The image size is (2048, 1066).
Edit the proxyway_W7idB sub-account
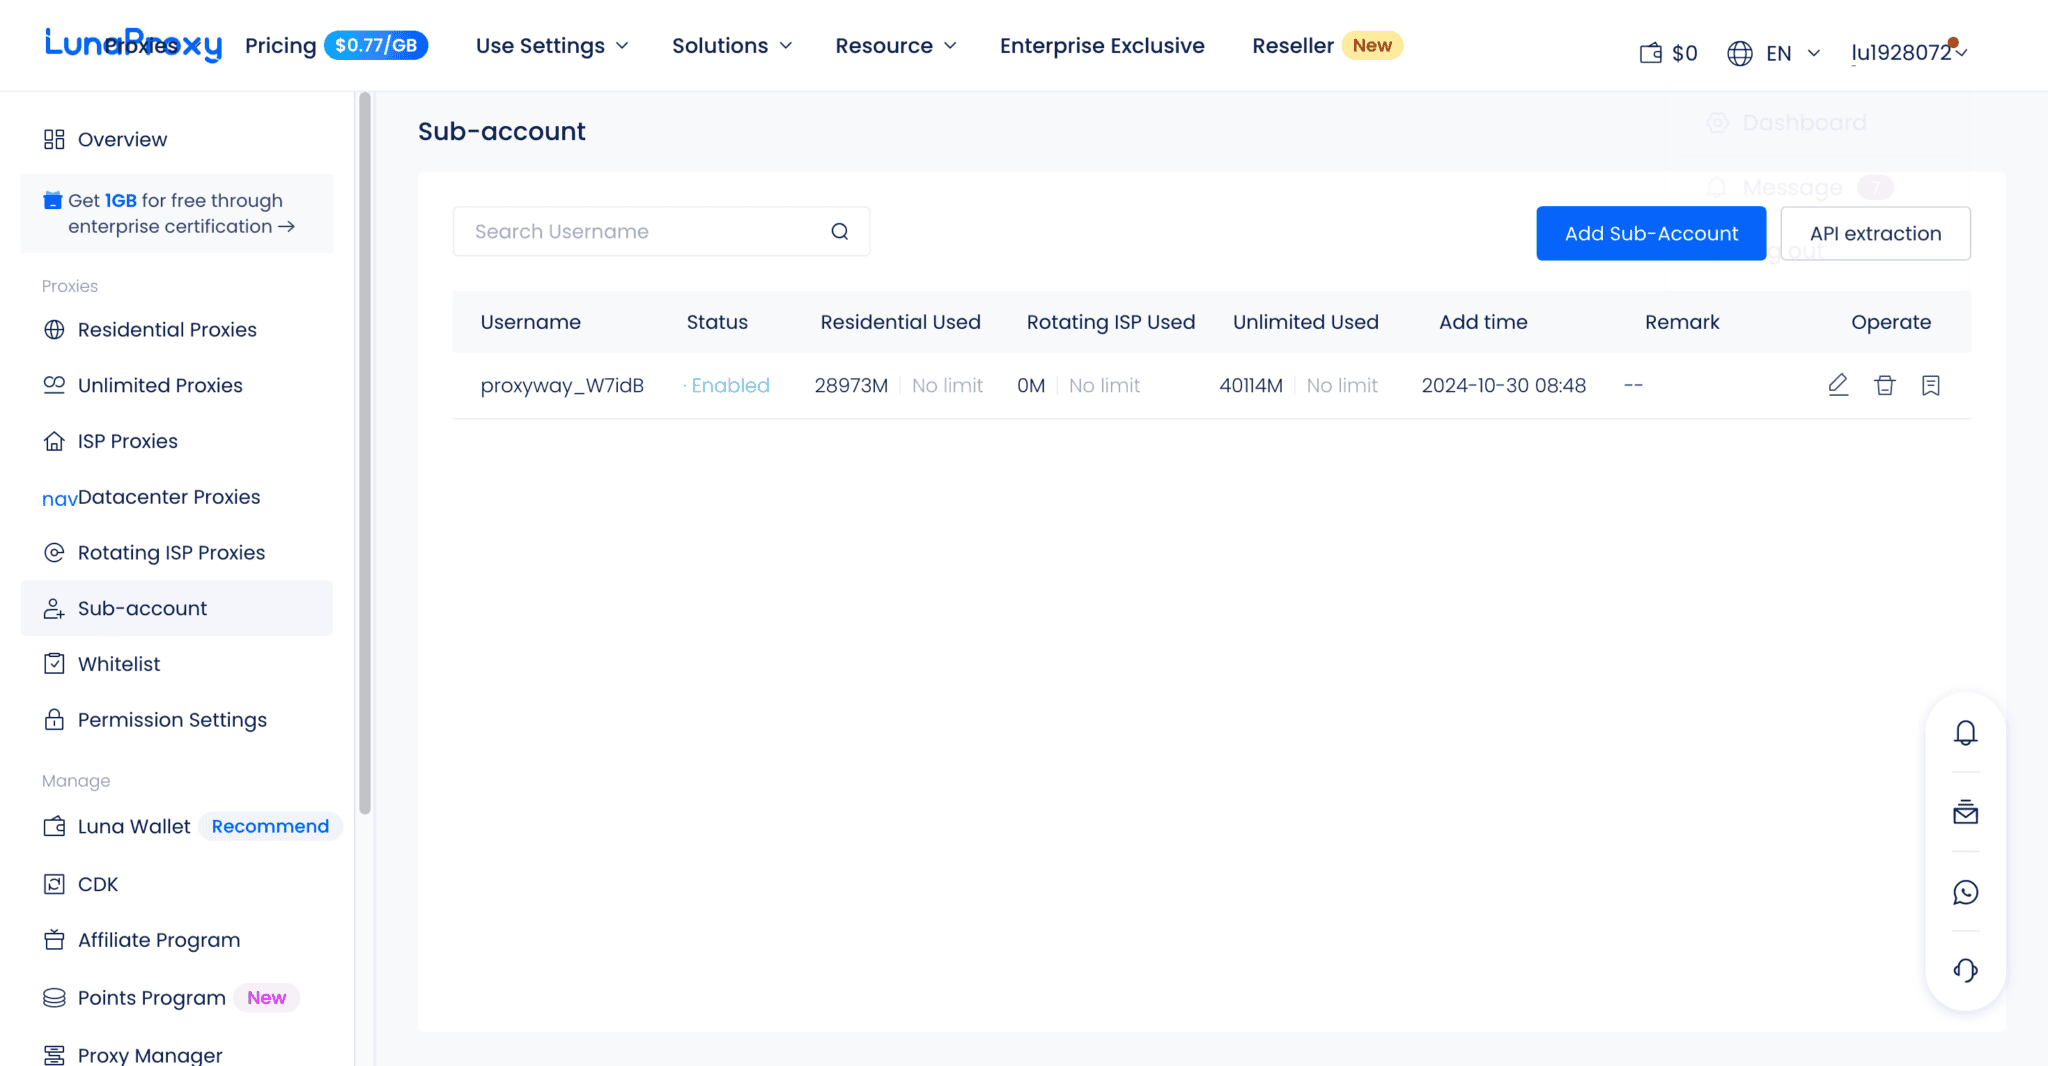(1838, 385)
